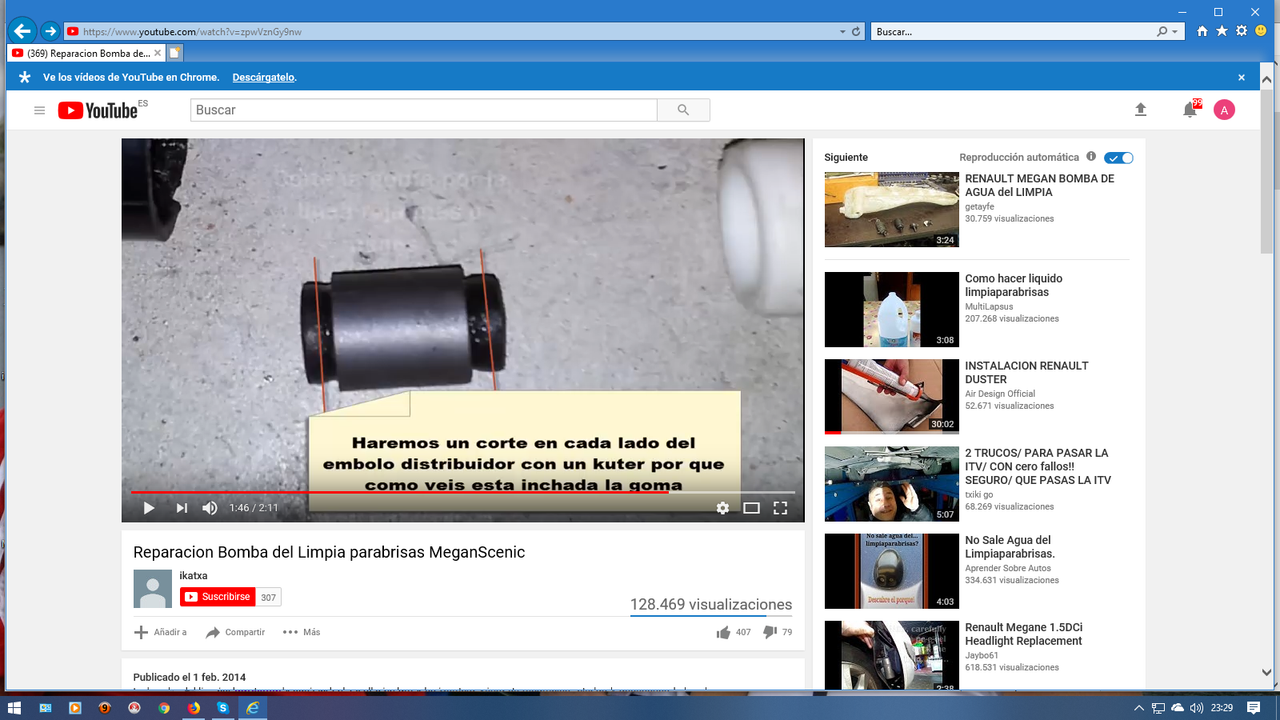
Task: Click the 23:29 taskbar clock
Action: (1221, 707)
